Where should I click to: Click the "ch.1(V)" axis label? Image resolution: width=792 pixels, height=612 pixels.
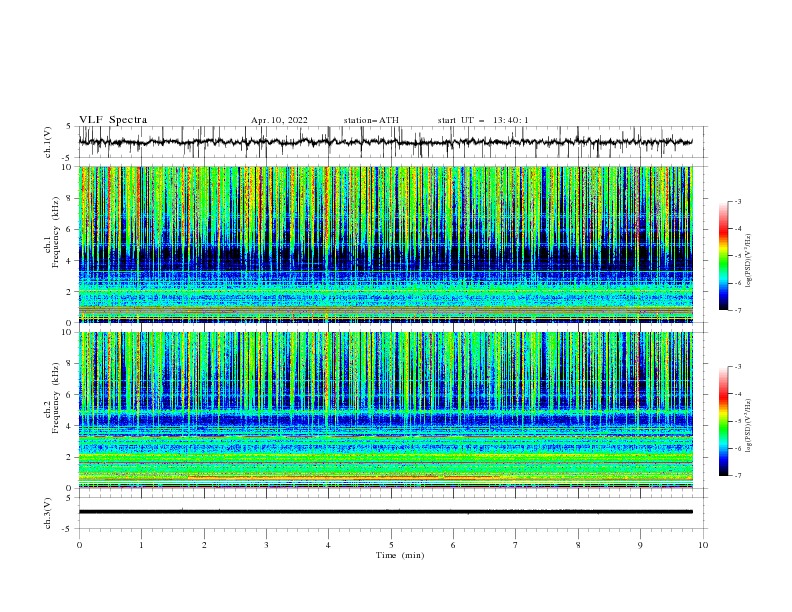coord(48,142)
